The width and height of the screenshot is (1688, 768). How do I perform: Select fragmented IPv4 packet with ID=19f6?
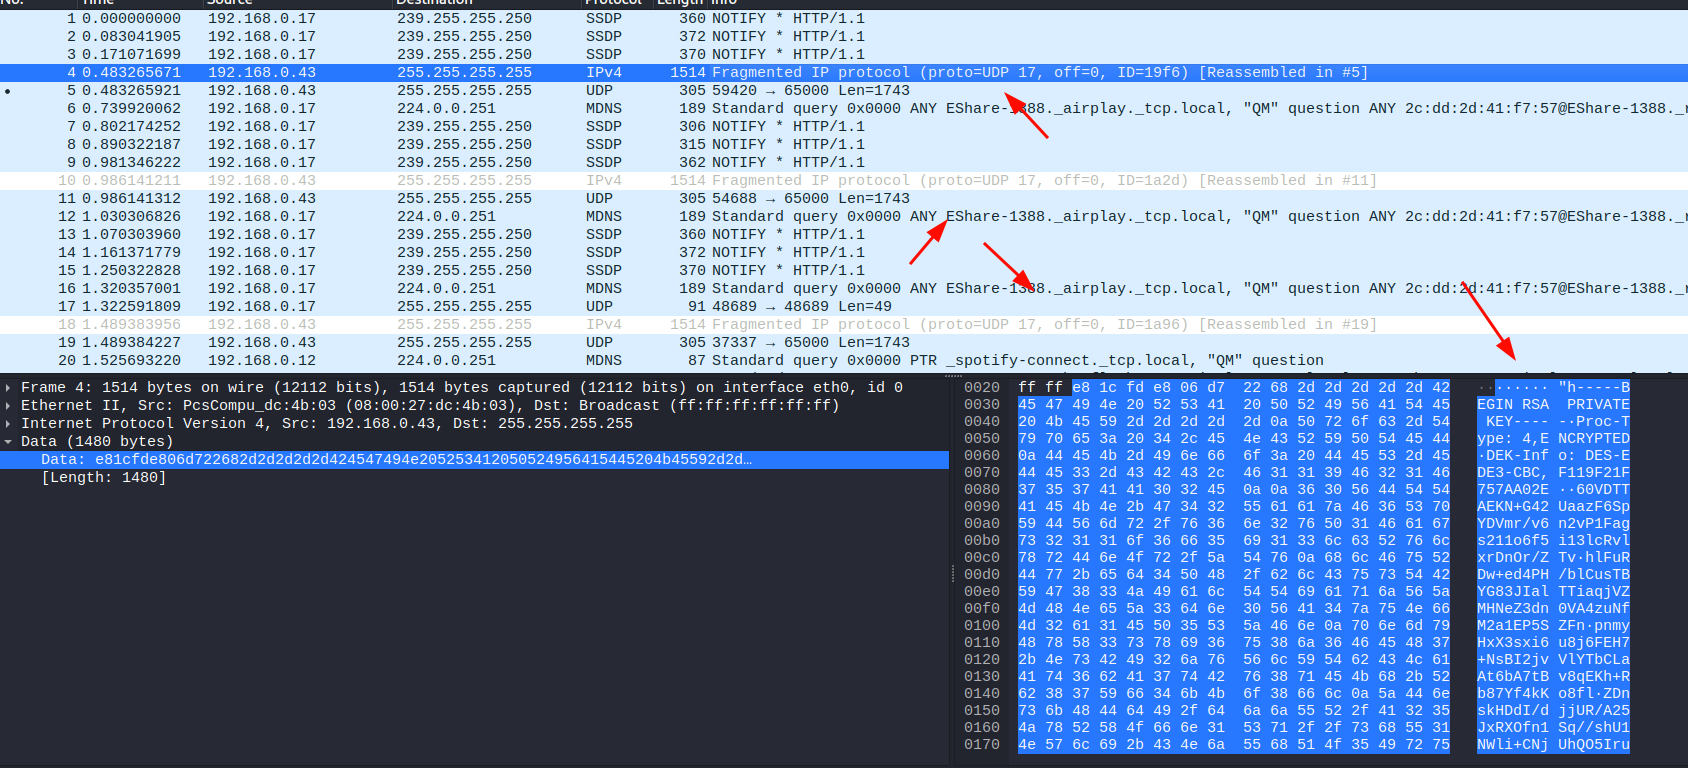[x=844, y=72]
